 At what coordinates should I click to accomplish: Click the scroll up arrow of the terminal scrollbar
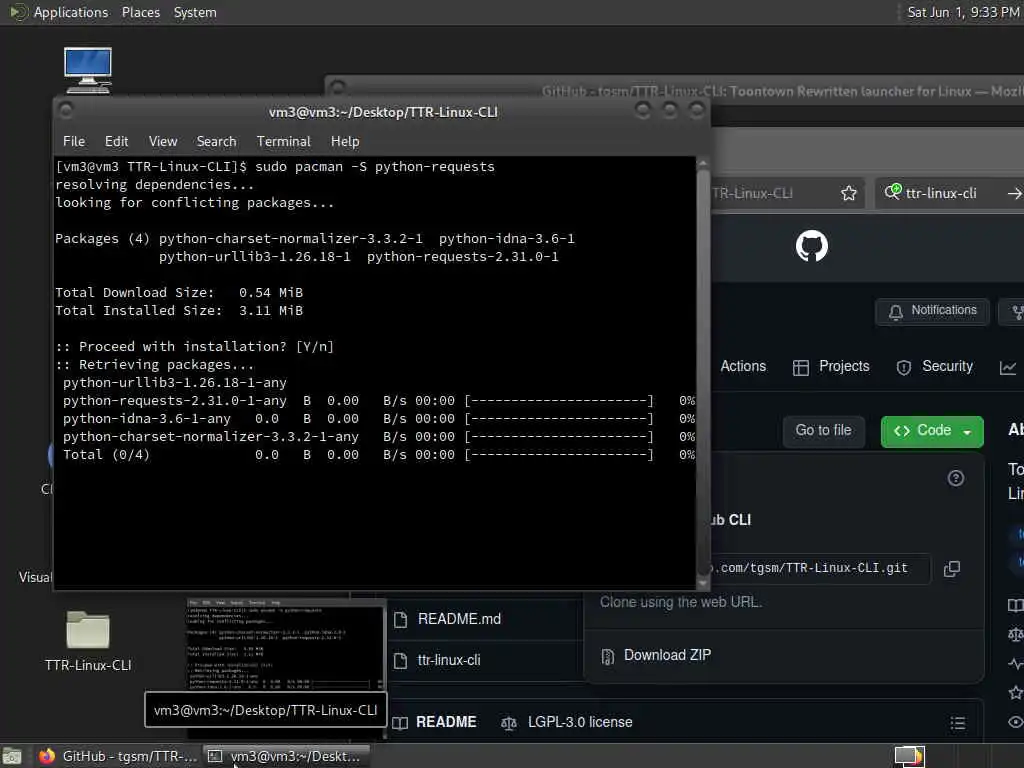tap(703, 163)
